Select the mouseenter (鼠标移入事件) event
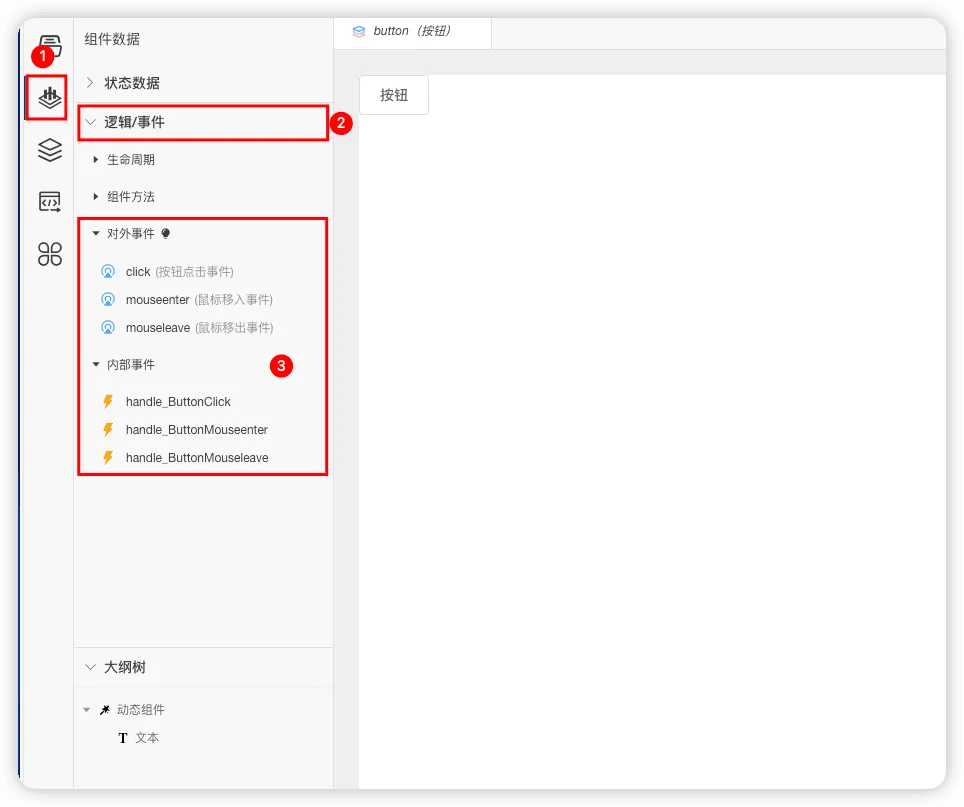Screen dimensions: 964x807 pos(199,299)
